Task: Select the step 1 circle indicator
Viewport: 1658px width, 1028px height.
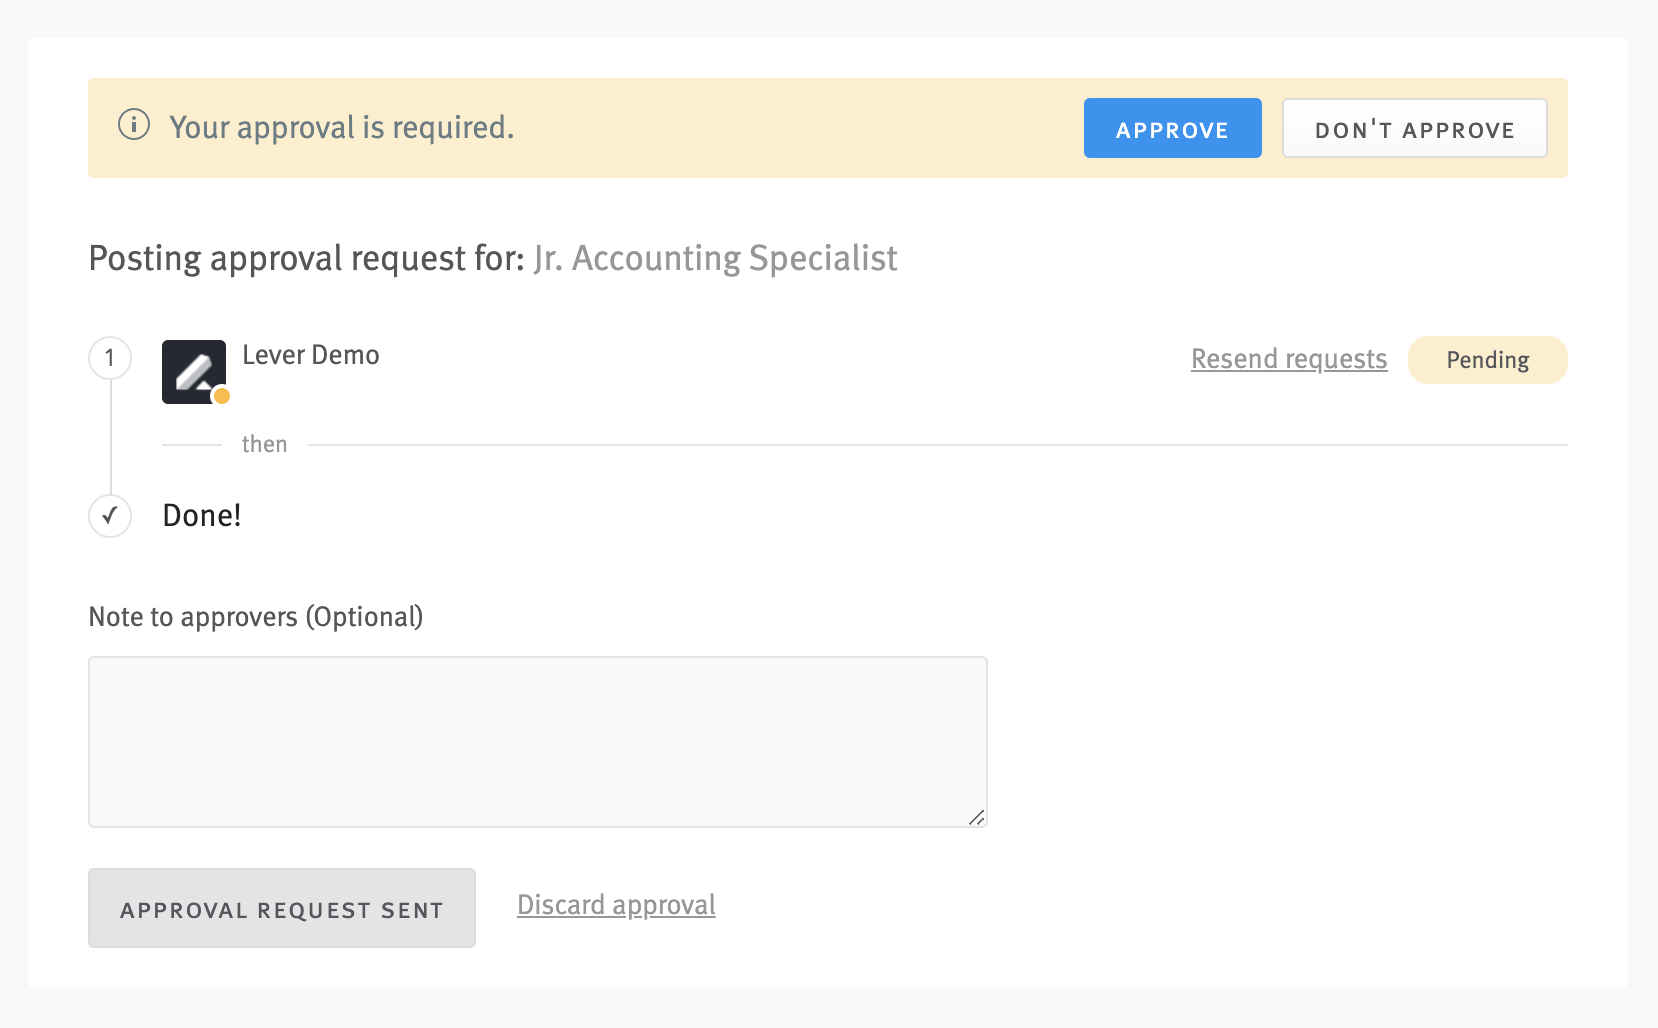Action: pos(110,358)
